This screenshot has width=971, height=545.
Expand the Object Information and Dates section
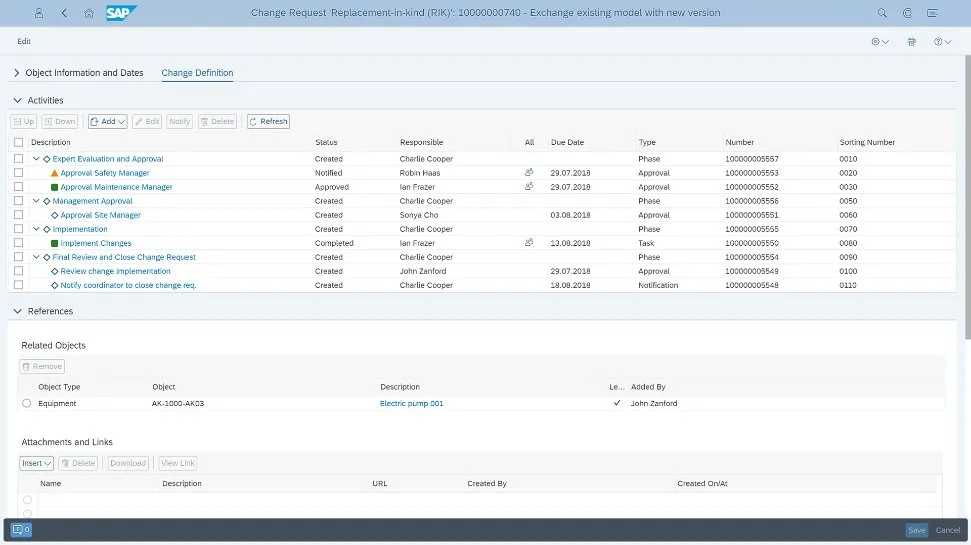coord(17,73)
